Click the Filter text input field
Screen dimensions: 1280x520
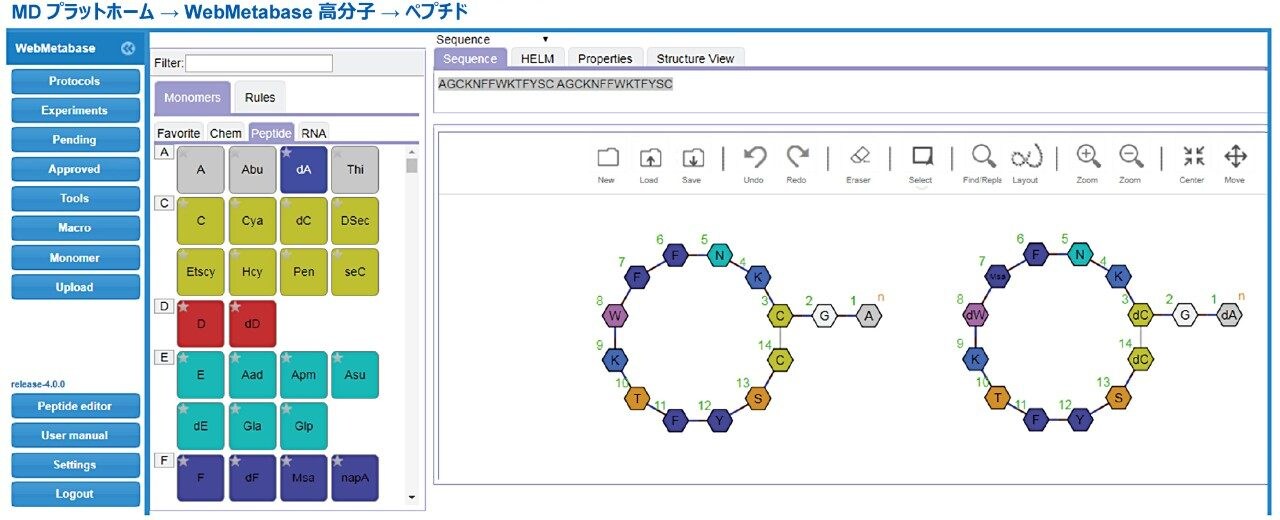[259, 63]
